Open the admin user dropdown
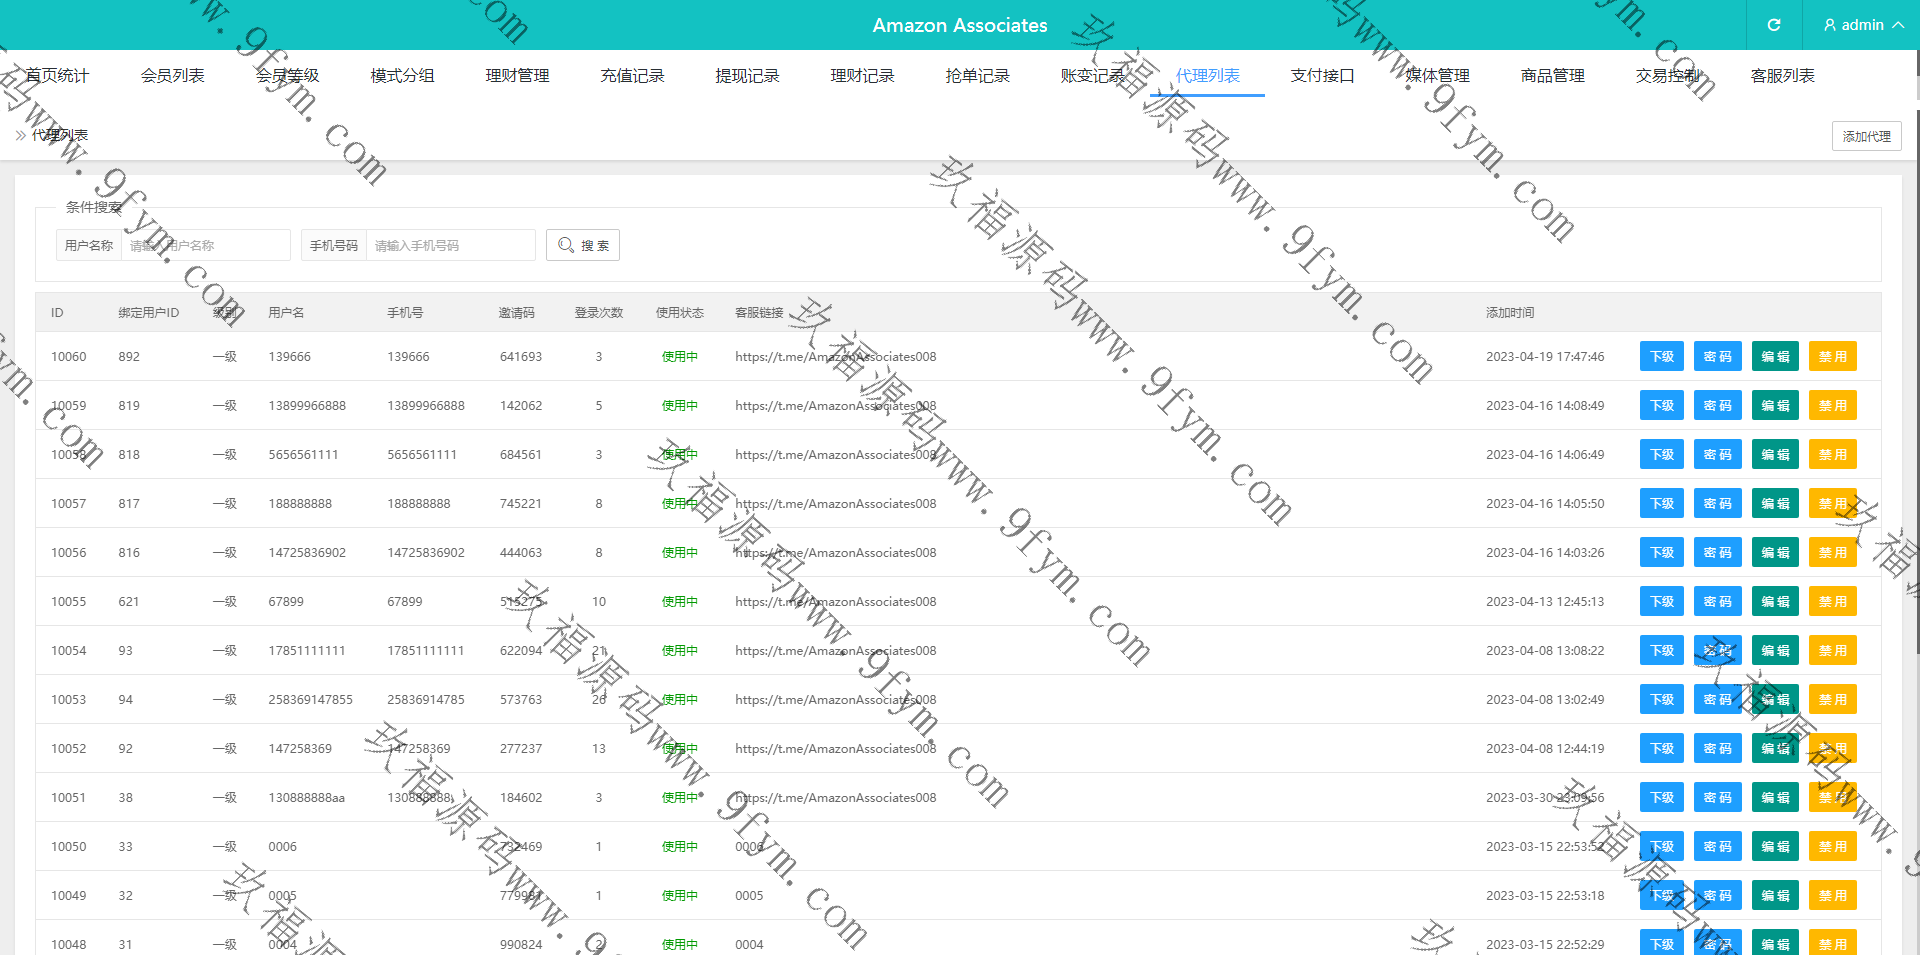Image resolution: width=1920 pixels, height=955 pixels. 1862,25
